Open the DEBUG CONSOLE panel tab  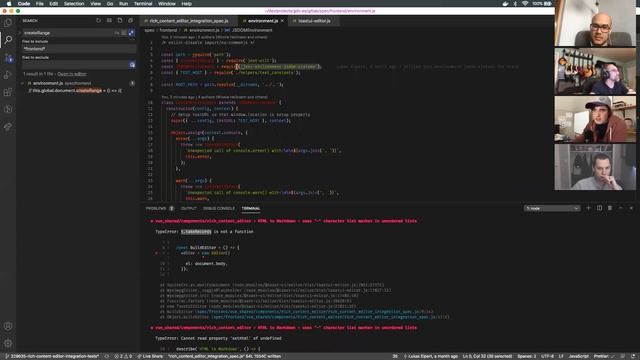(x=219, y=209)
